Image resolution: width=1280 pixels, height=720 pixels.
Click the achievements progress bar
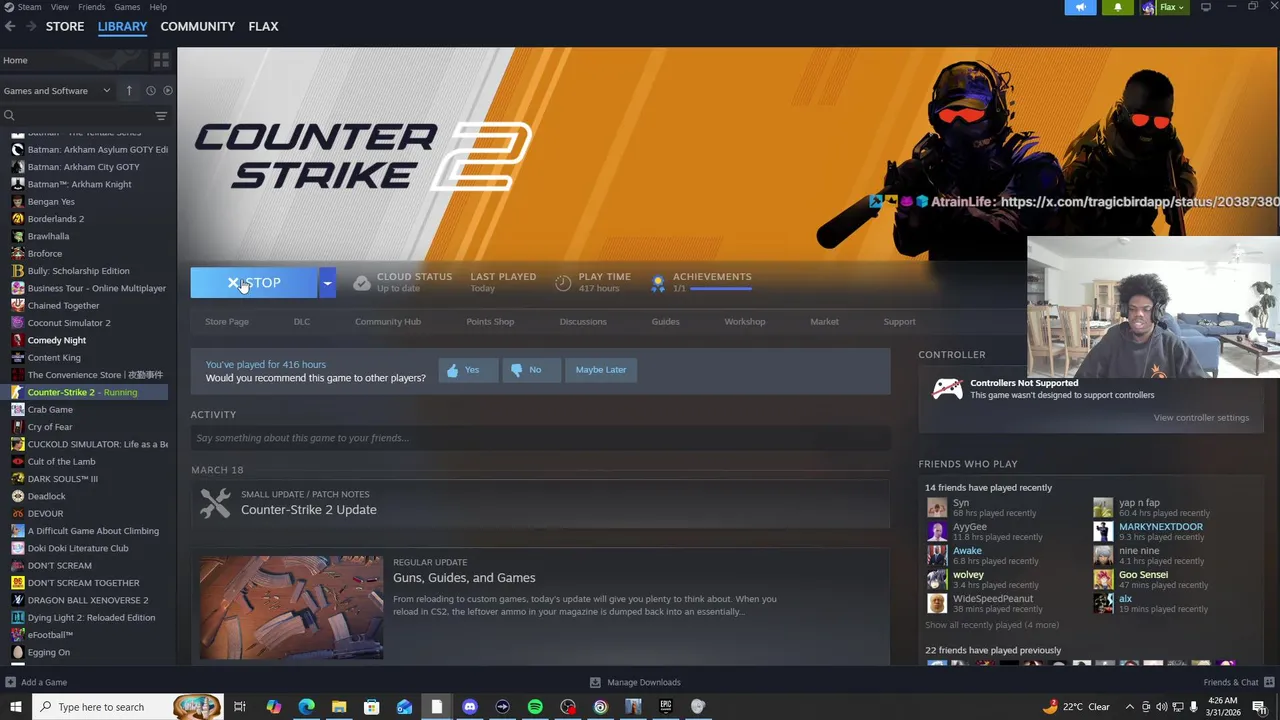[x=720, y=289]
